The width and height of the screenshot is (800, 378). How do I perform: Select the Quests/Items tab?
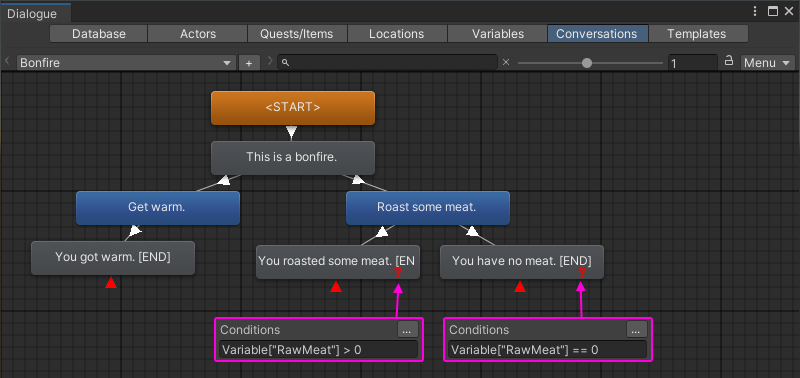(296, 34)
